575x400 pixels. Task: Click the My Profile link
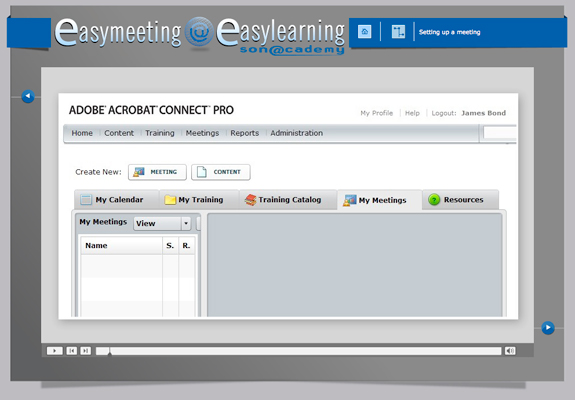point(377,113)
